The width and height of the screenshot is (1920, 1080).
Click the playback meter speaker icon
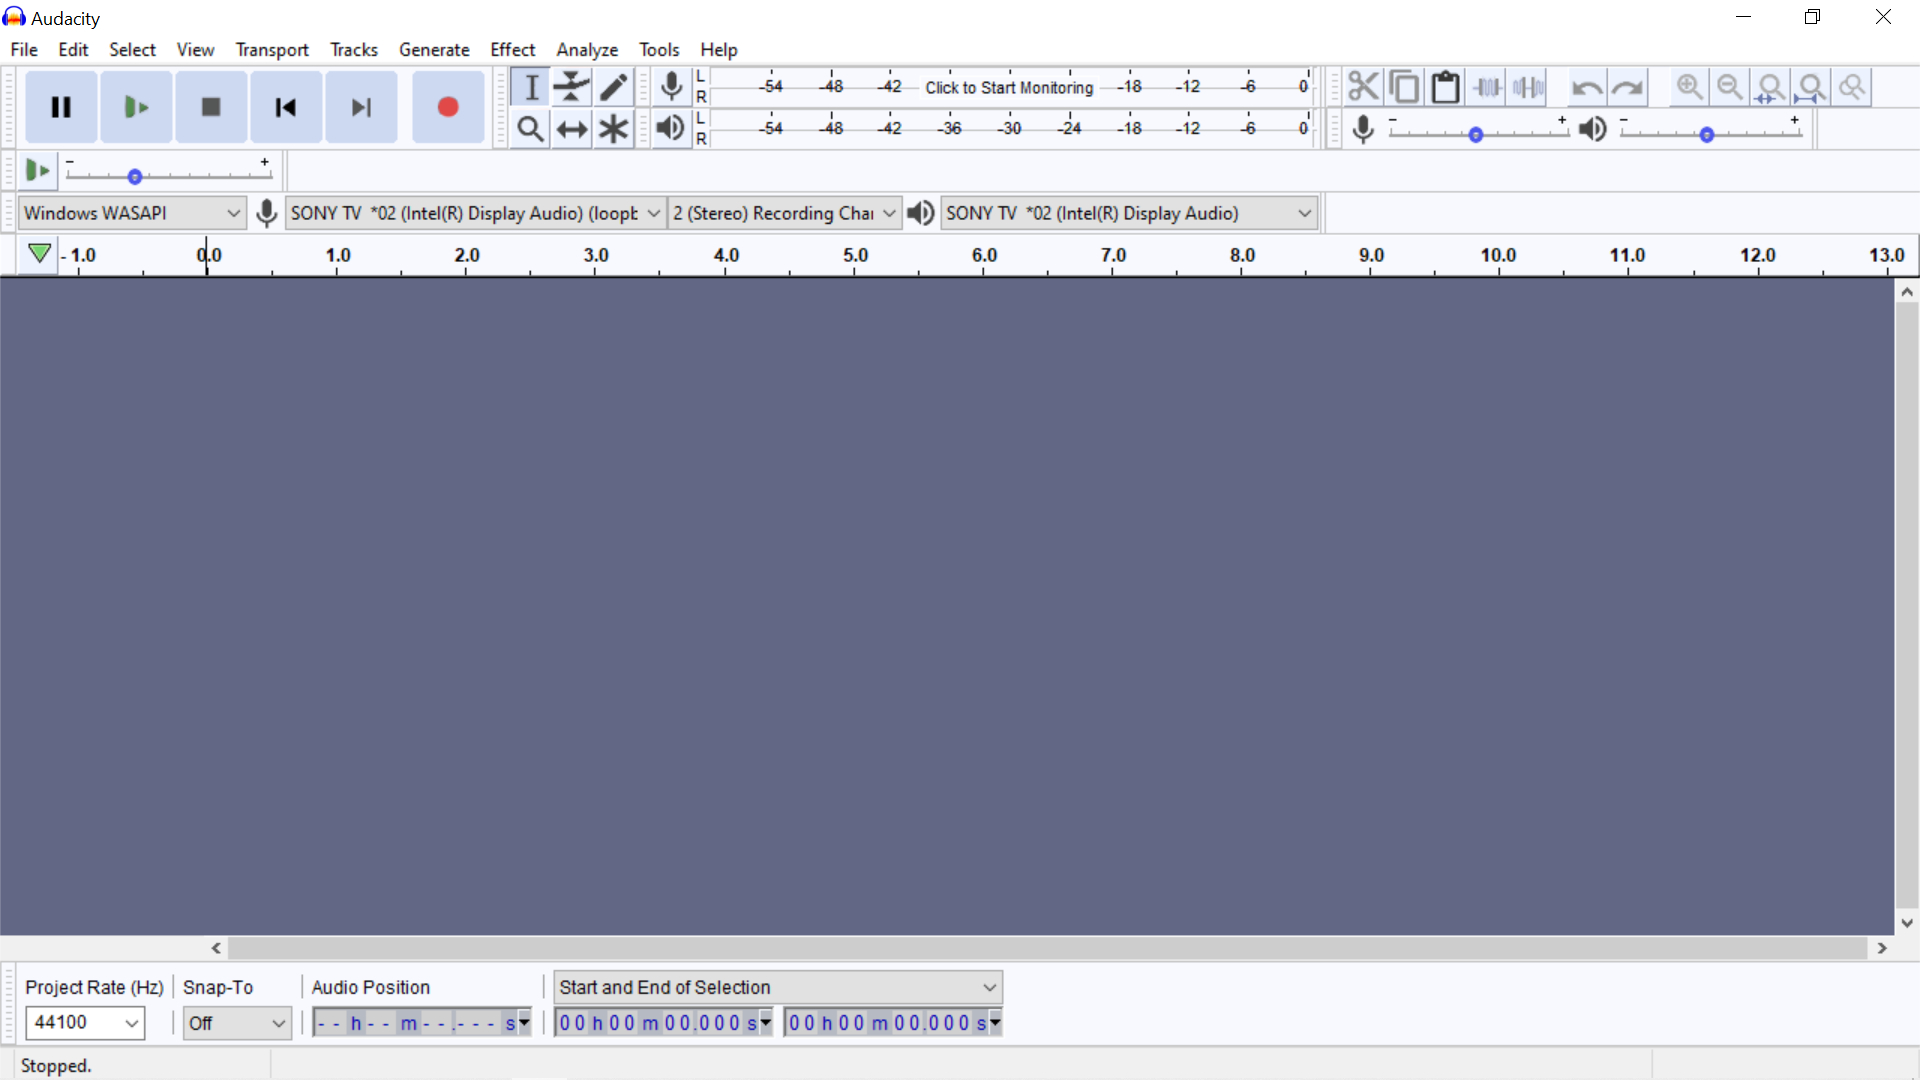(671, 129)
